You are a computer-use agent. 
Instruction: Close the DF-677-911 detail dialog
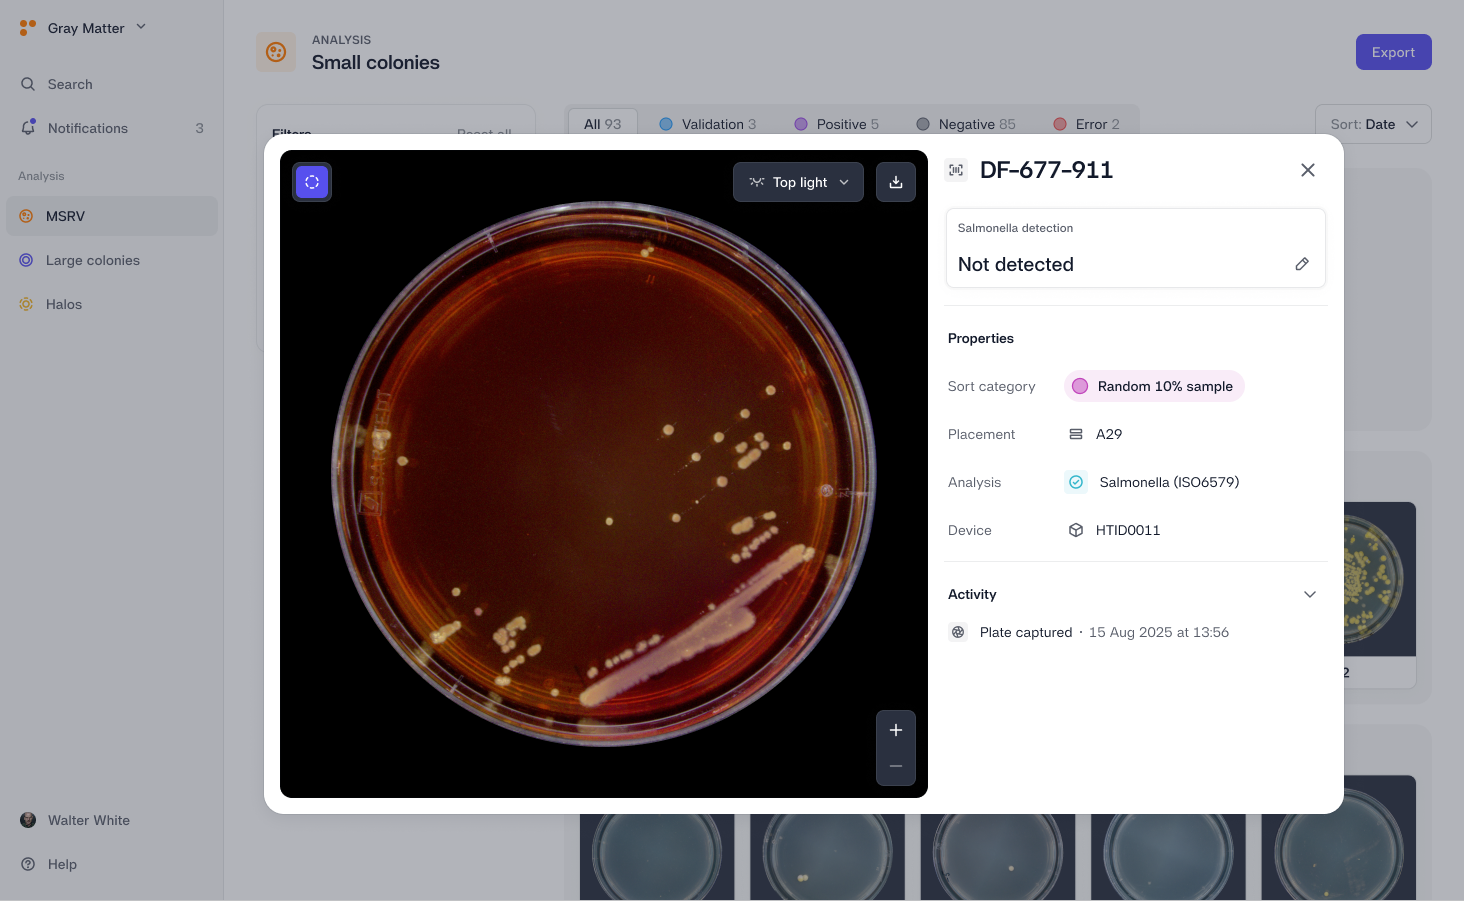coord(1308,170)
